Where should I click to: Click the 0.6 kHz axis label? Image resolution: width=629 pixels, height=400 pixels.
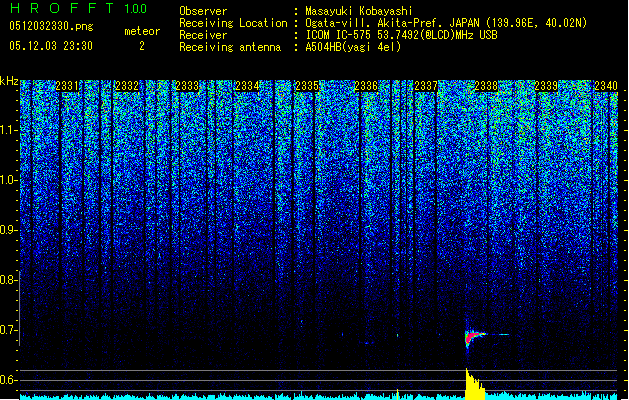pyautogui.click(x=9, y=380)
